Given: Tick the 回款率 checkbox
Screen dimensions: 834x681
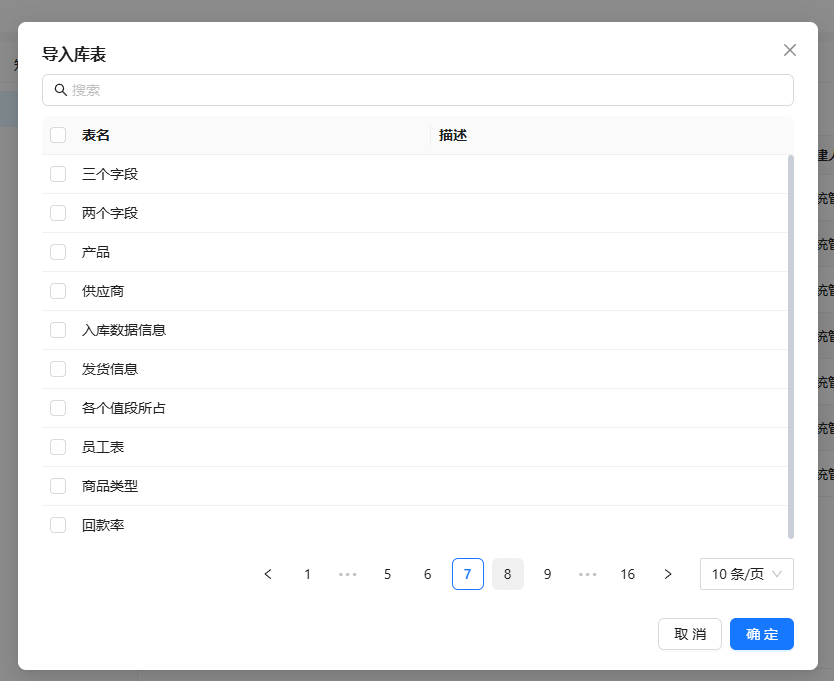Looking at the screenshot, I should 58,525.
